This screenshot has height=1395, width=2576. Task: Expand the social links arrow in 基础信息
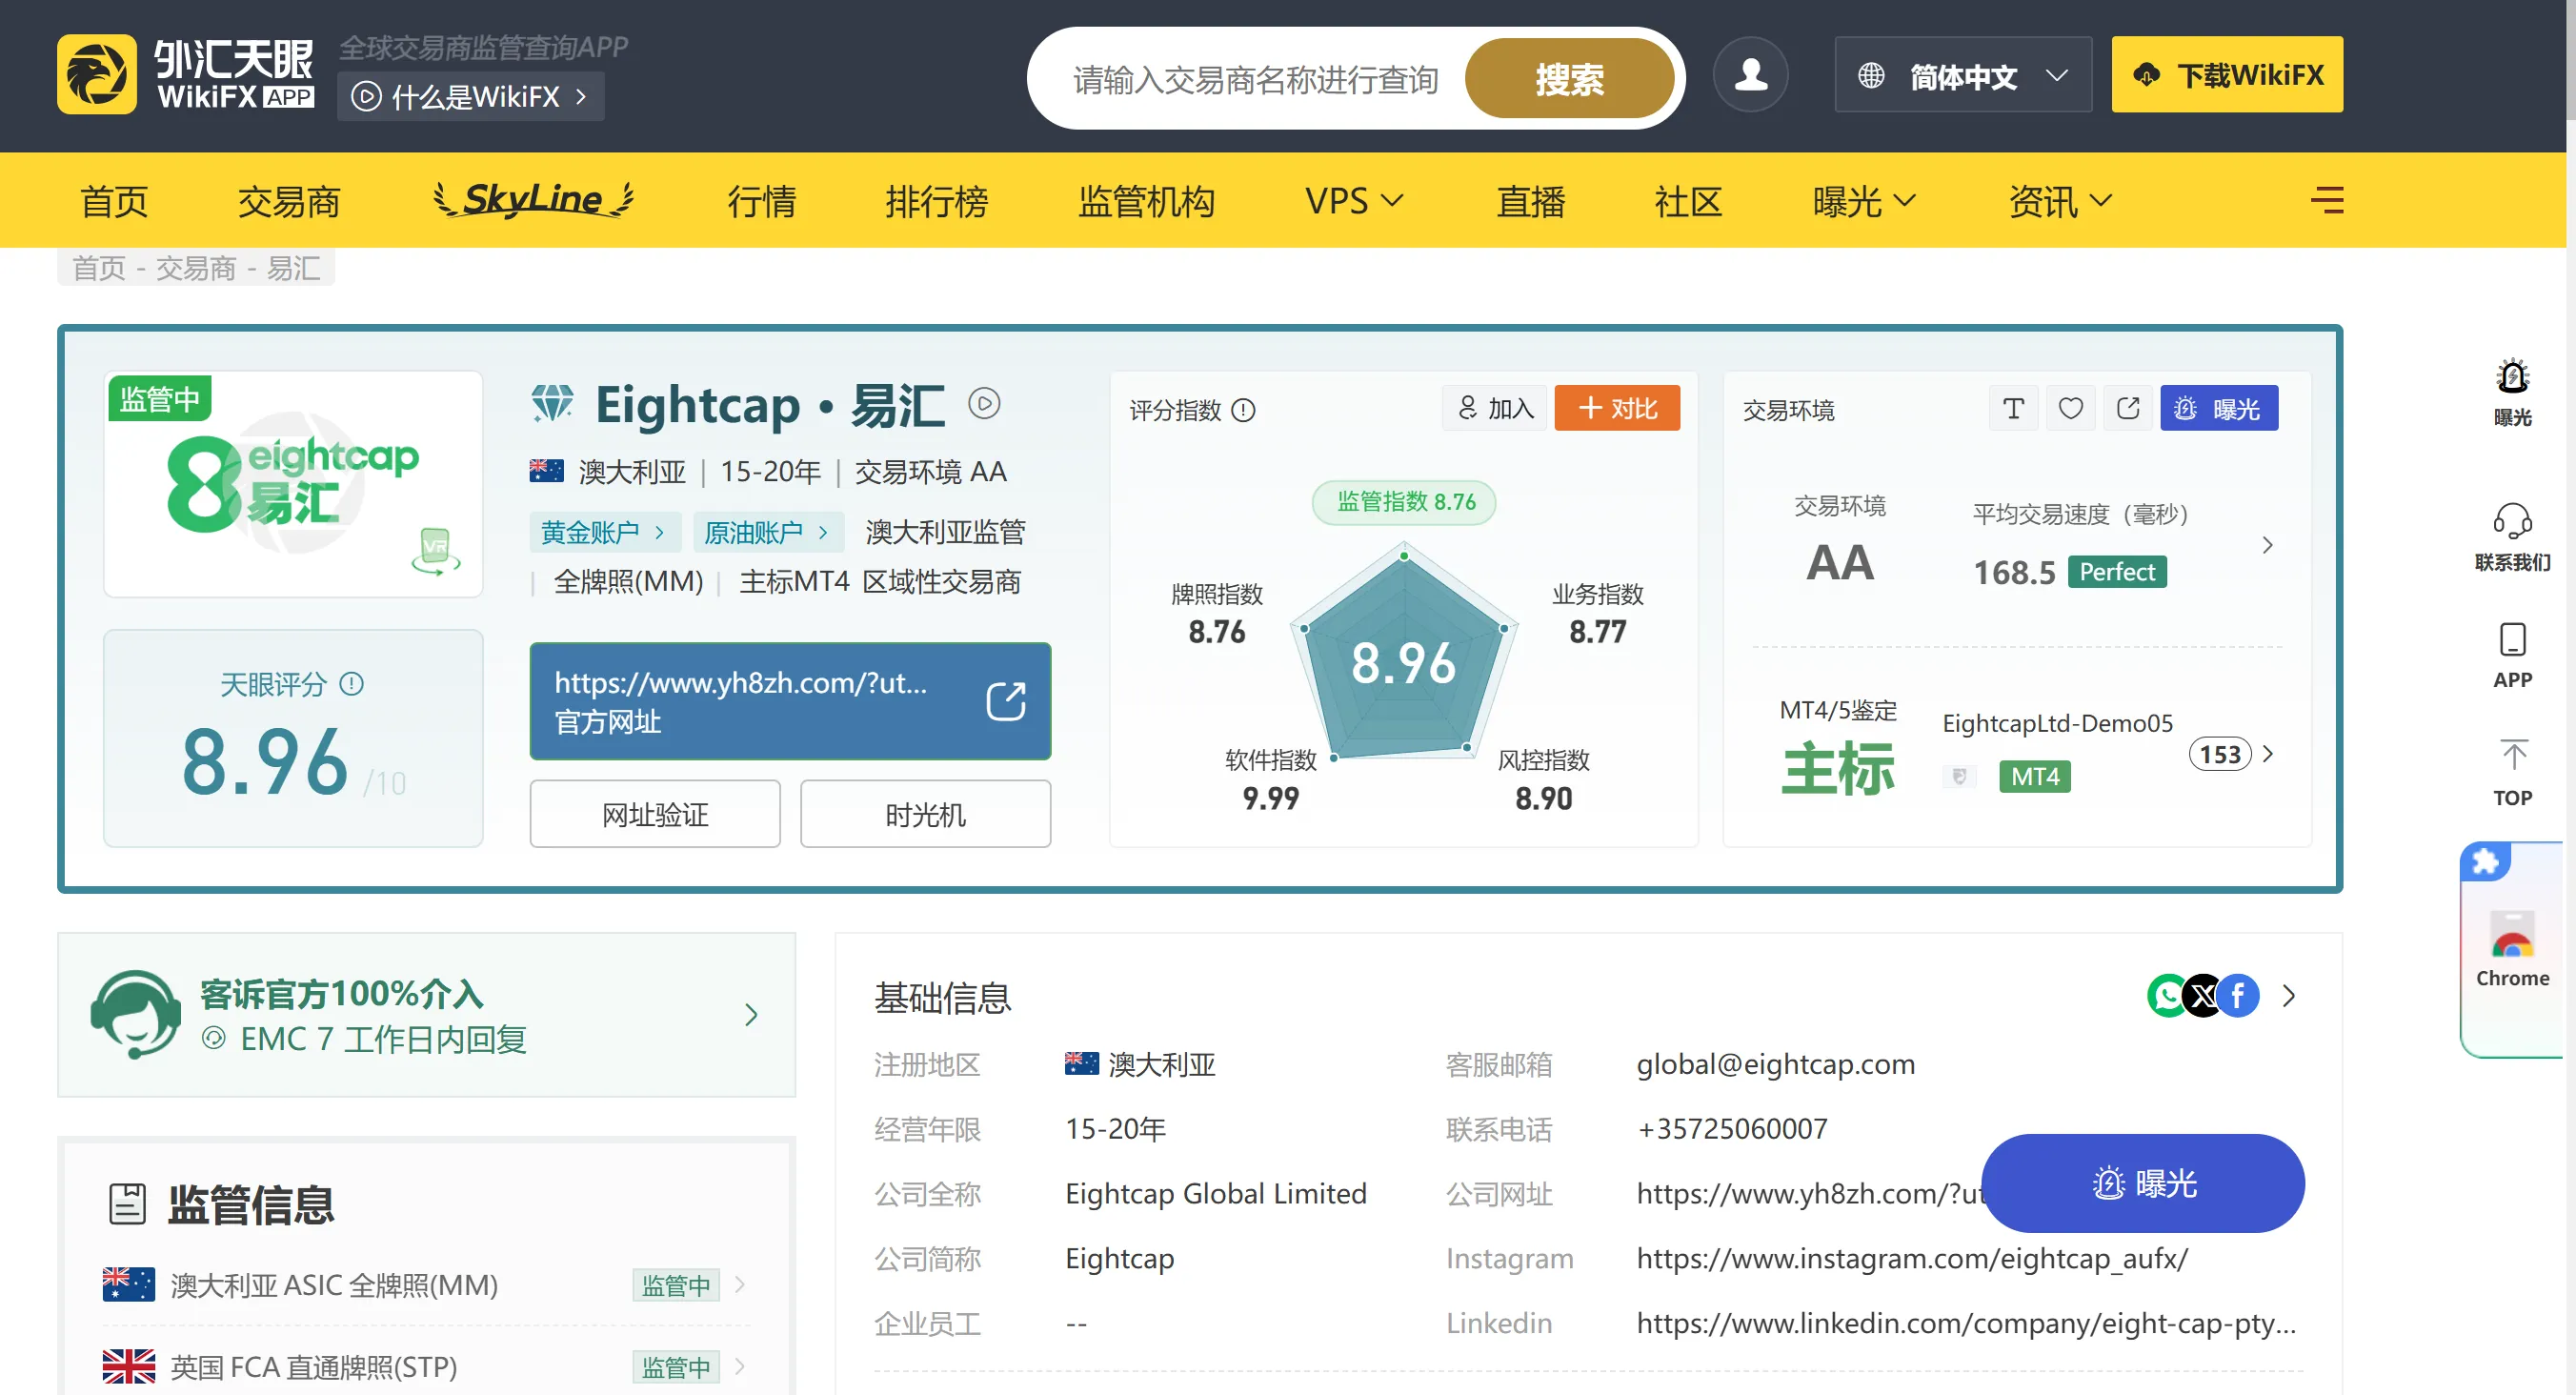click(x=2289, y=996)
